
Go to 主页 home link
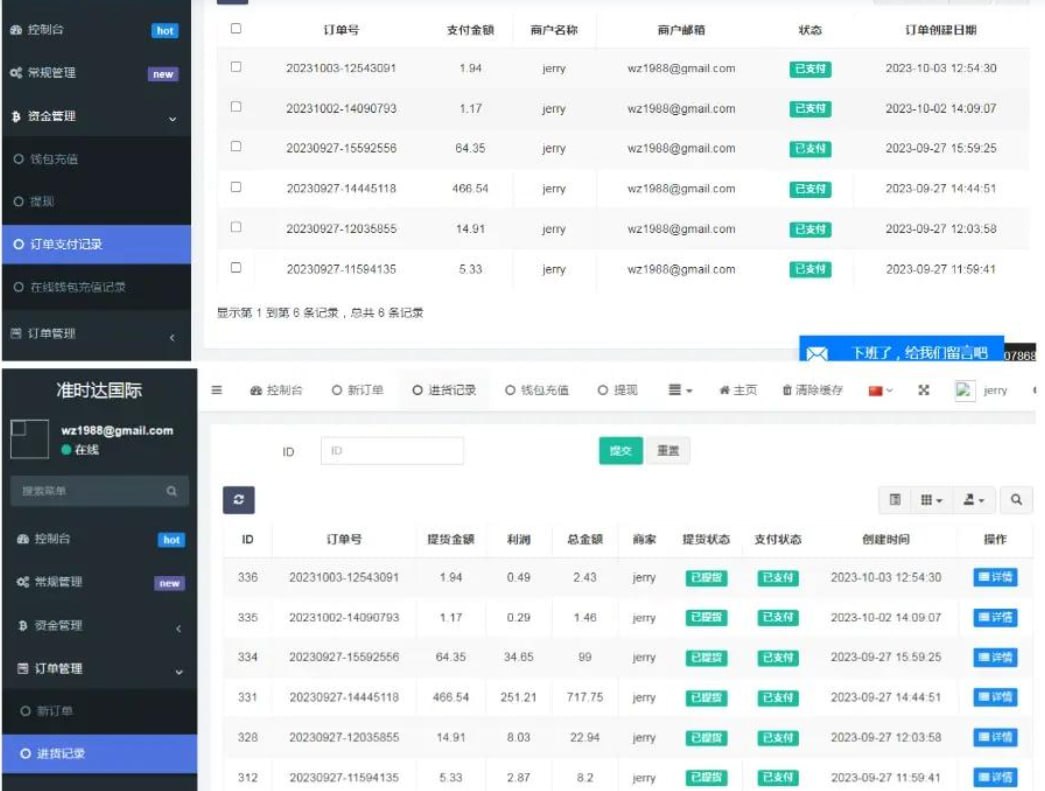point(738,390)
